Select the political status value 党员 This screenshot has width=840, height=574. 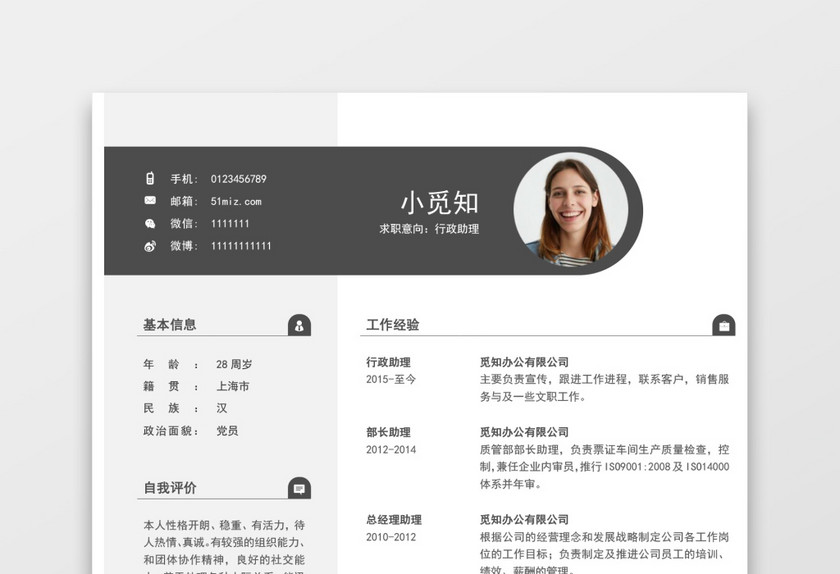[227, 431]
